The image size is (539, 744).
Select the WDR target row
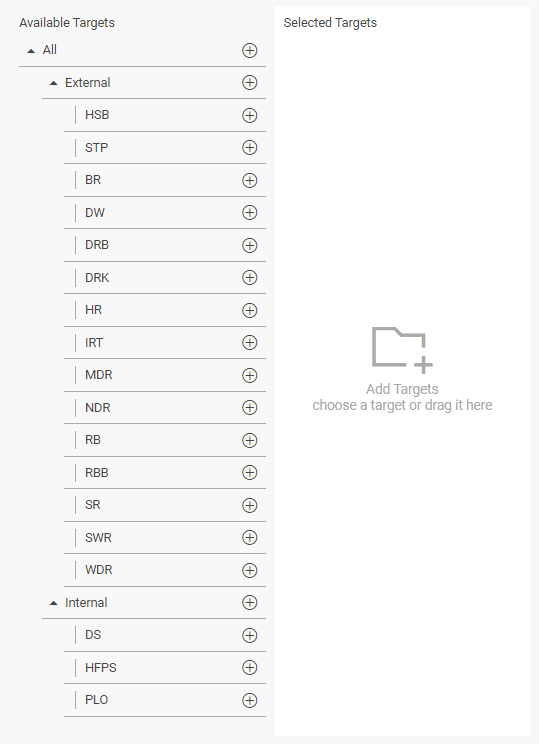tap(165, 570)
